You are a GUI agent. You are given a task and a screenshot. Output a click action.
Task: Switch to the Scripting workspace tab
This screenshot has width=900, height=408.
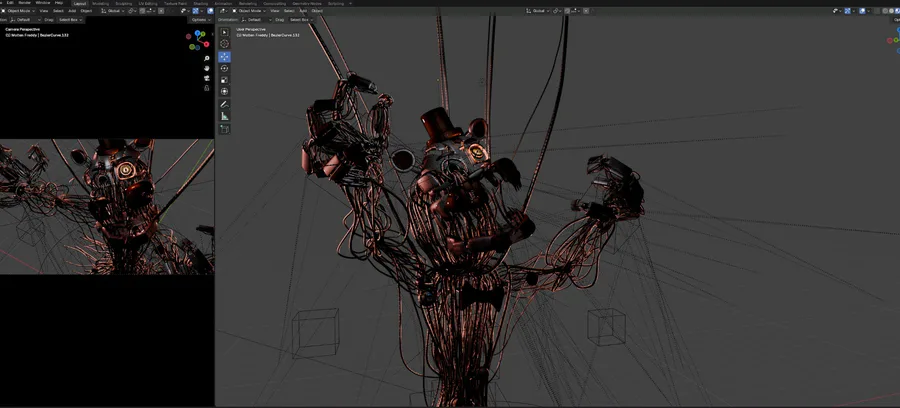click(x=336, y=3)
